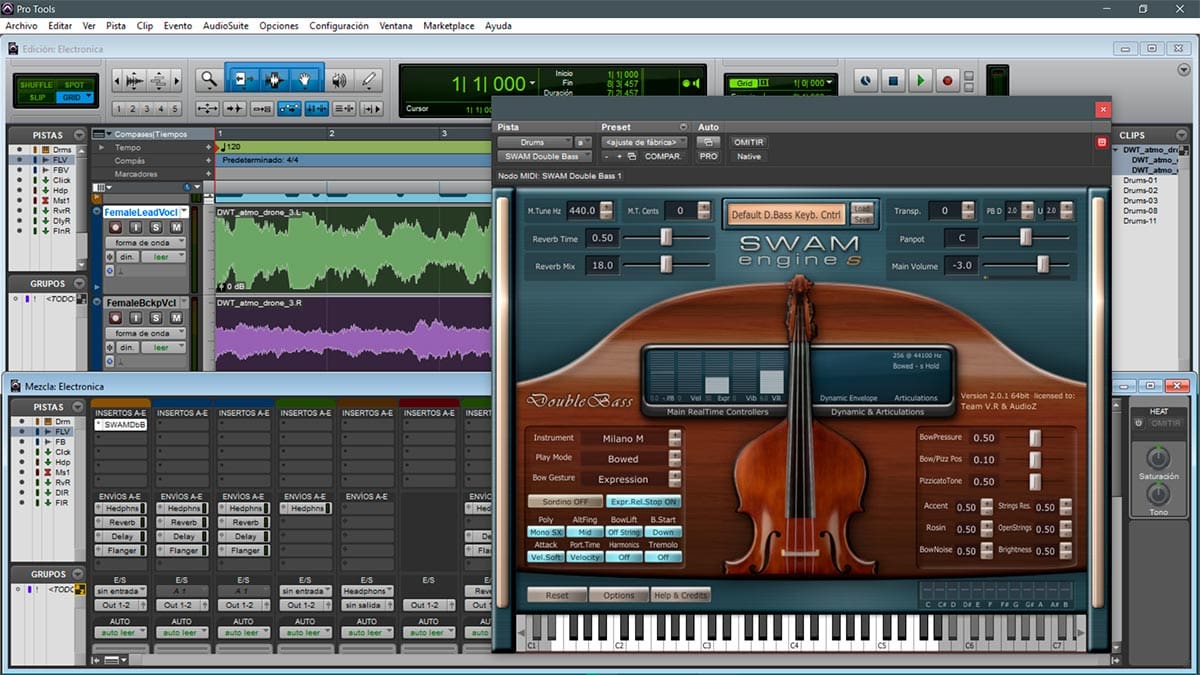Select the Pencil tool
1200x675 pixels.
(369, 80)
